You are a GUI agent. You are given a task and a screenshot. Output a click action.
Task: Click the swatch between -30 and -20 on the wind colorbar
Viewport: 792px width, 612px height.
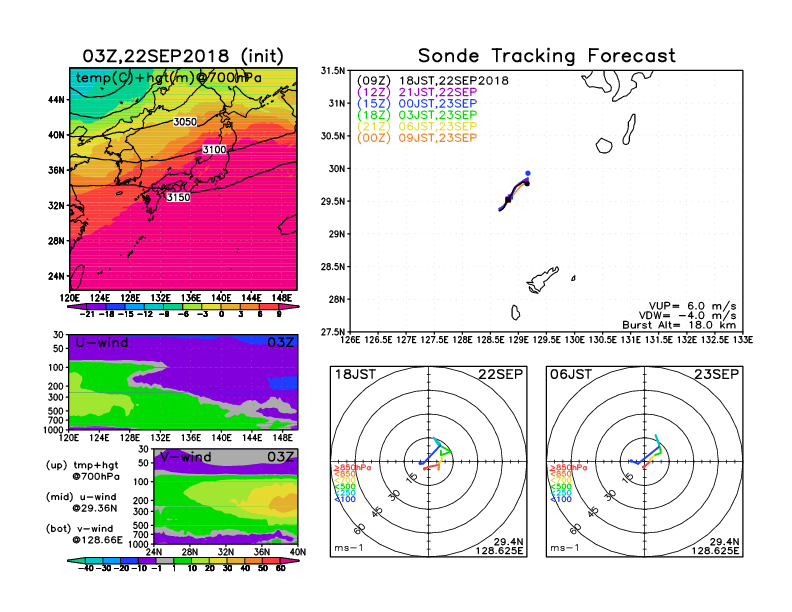coord(111,560)
